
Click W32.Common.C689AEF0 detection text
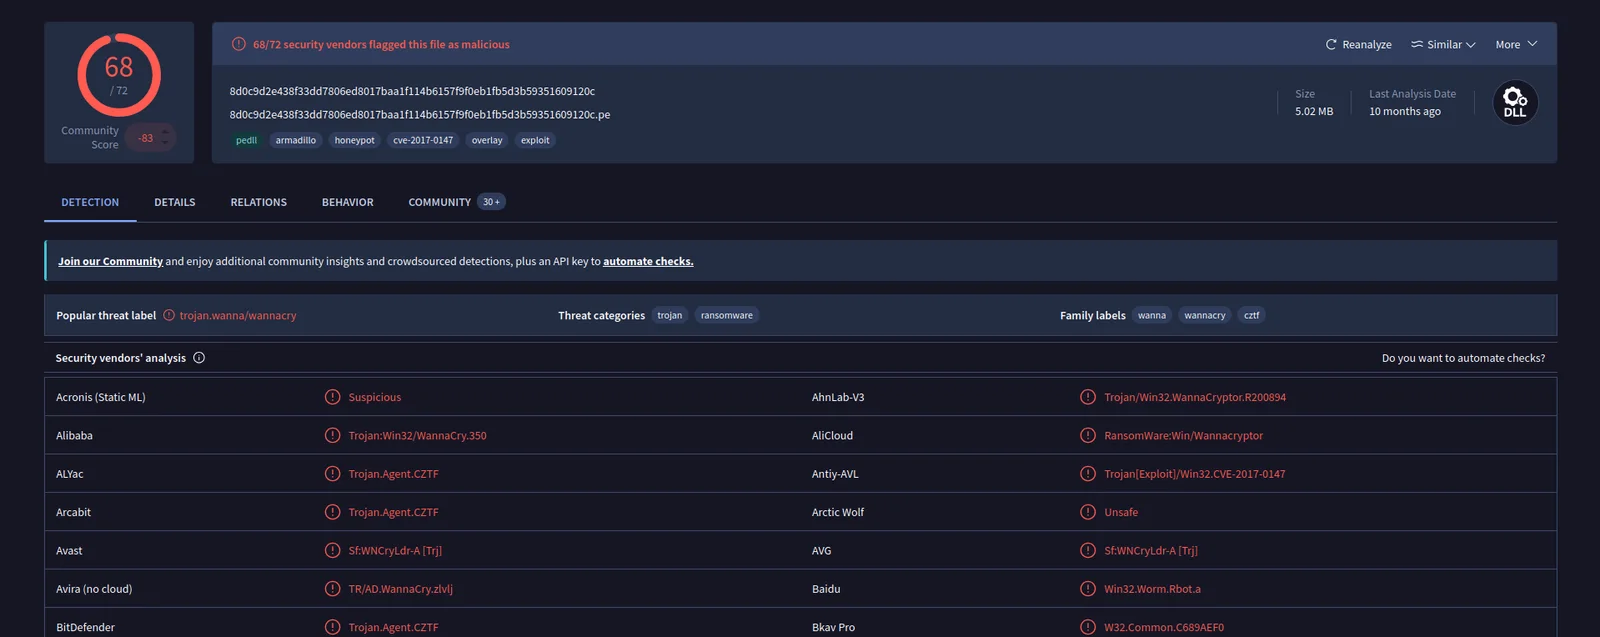click(x=1164, y=627)
